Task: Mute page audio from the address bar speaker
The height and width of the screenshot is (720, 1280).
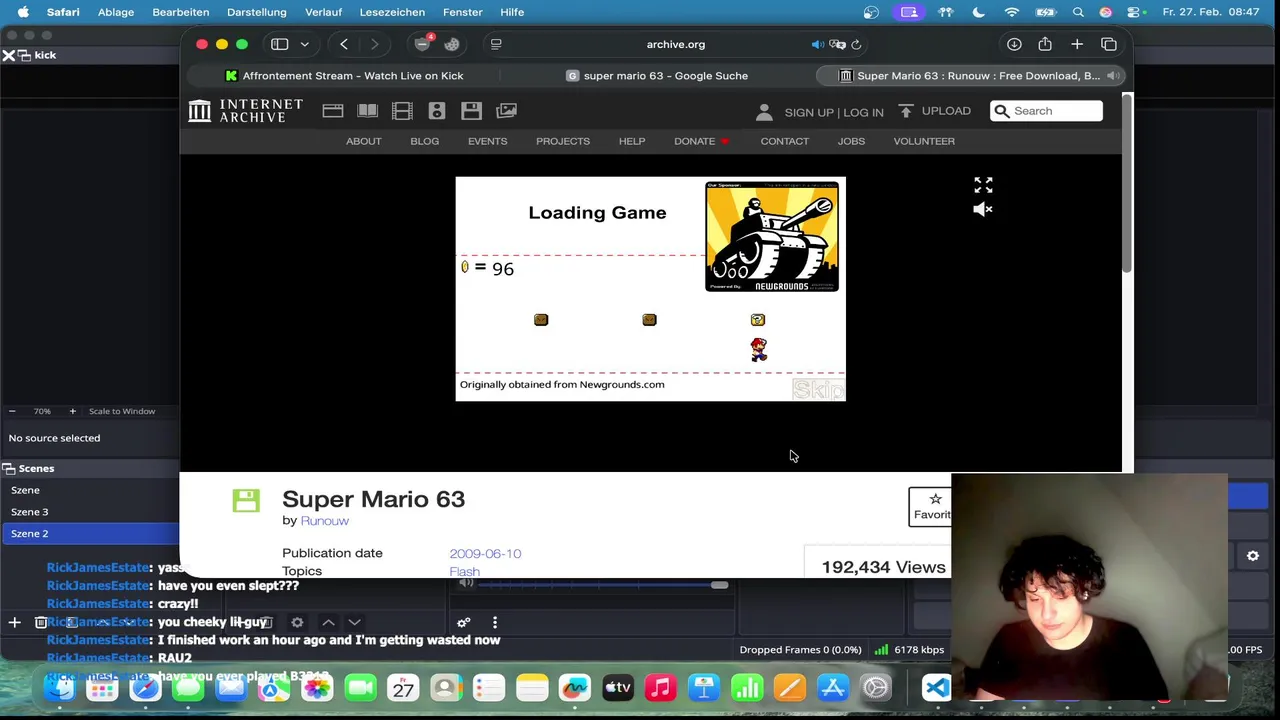Action: [x=817, y=44]
